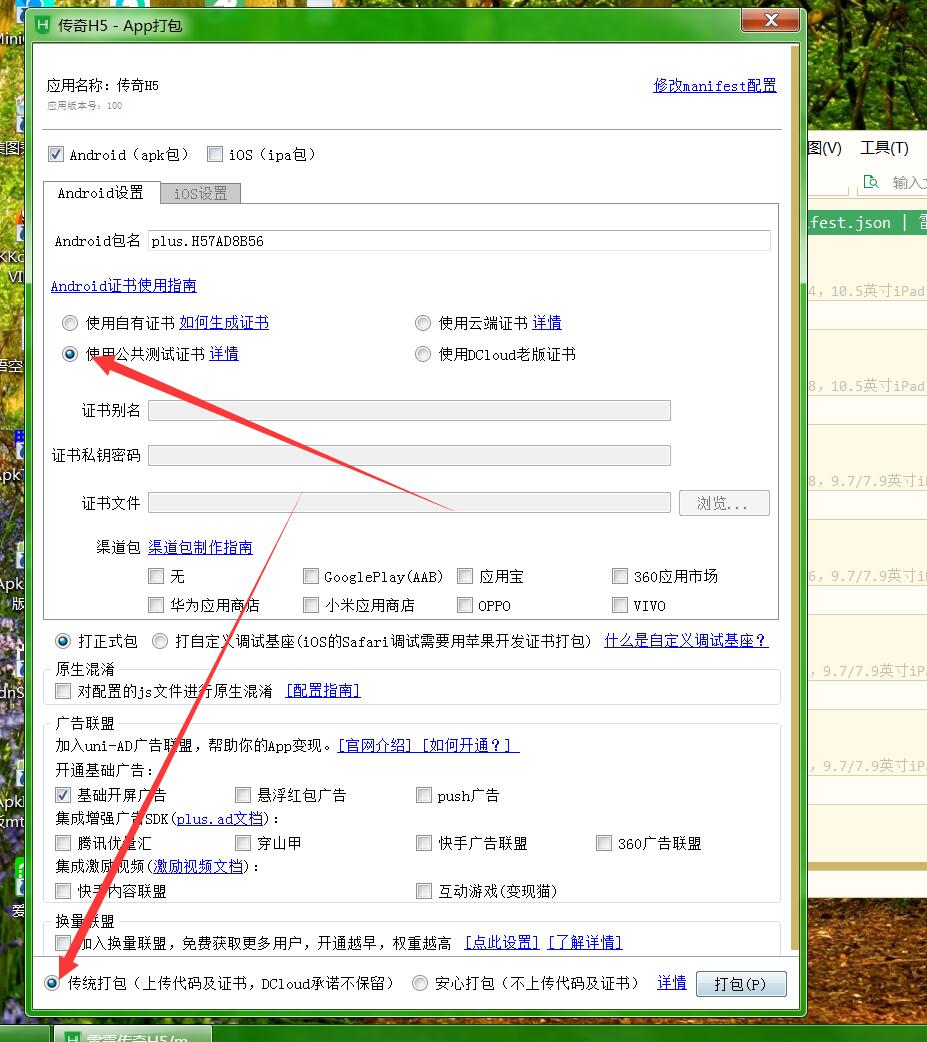The image size is (927, 1042).
Task: Toggle the 基础开屏广告 checkbox
Action: point(64,795)
